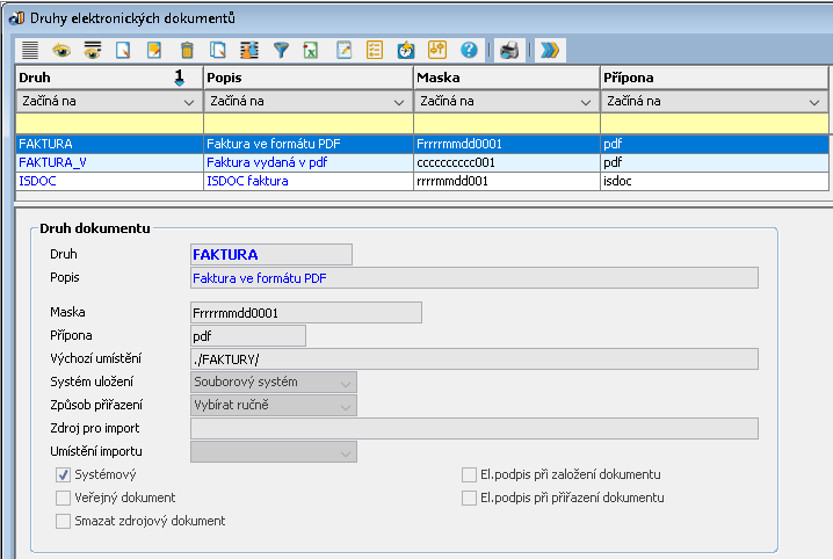Click the double-arrow forward icon
The width and height of the screenshot is (833, 560).
point(548,50)
